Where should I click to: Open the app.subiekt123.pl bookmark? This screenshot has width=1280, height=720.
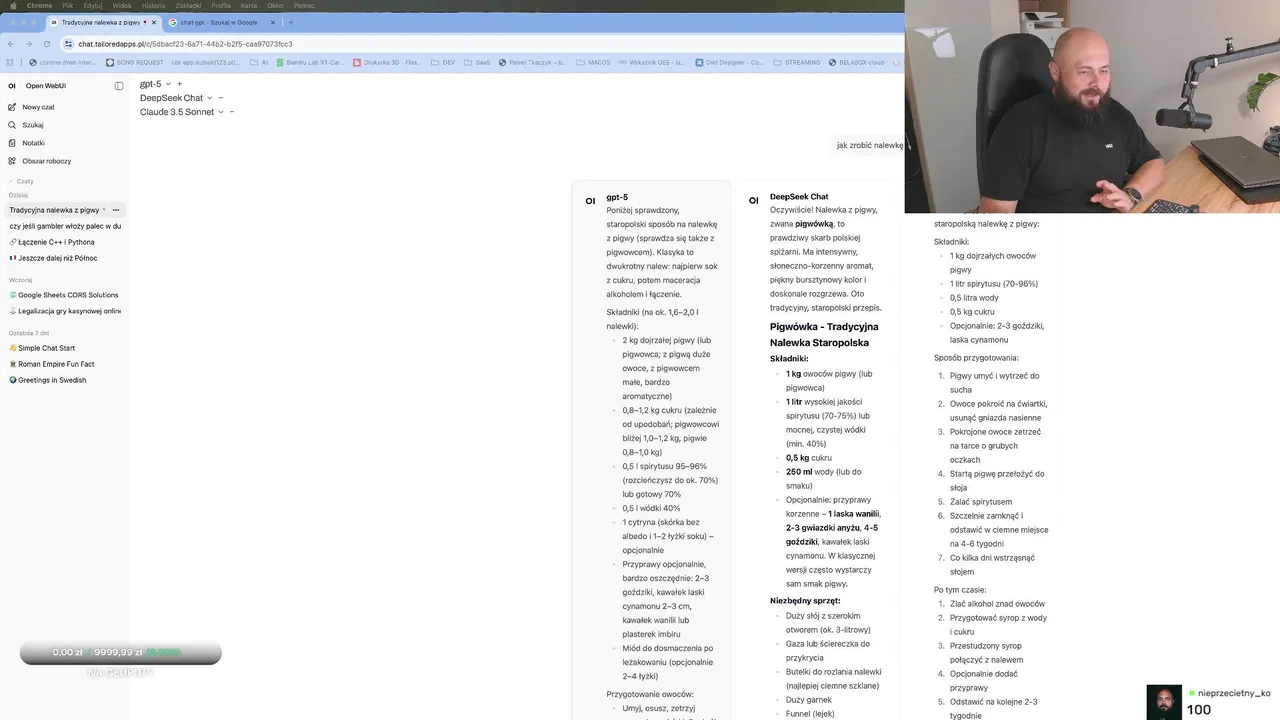(x=206, y=62)
